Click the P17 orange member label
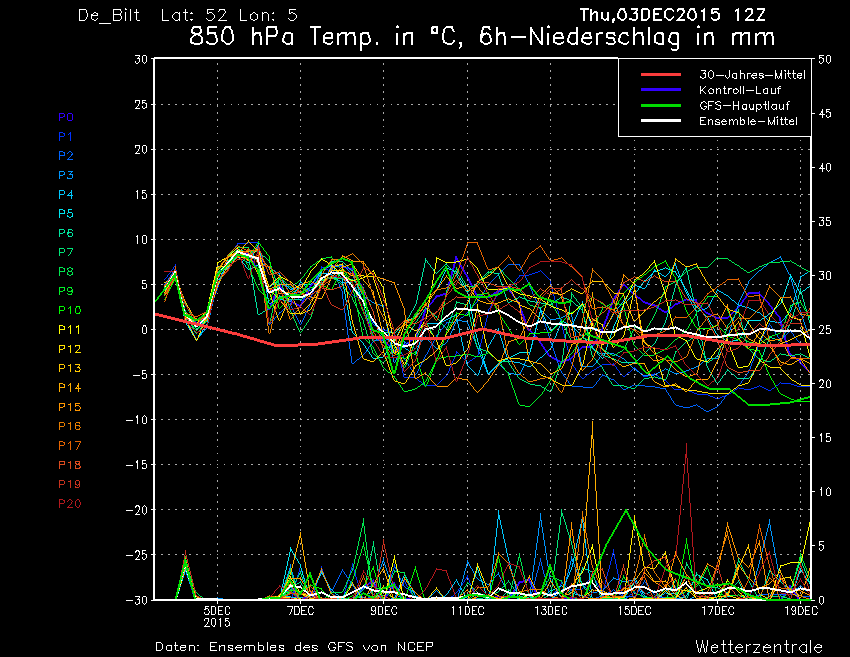 (69, 446)
